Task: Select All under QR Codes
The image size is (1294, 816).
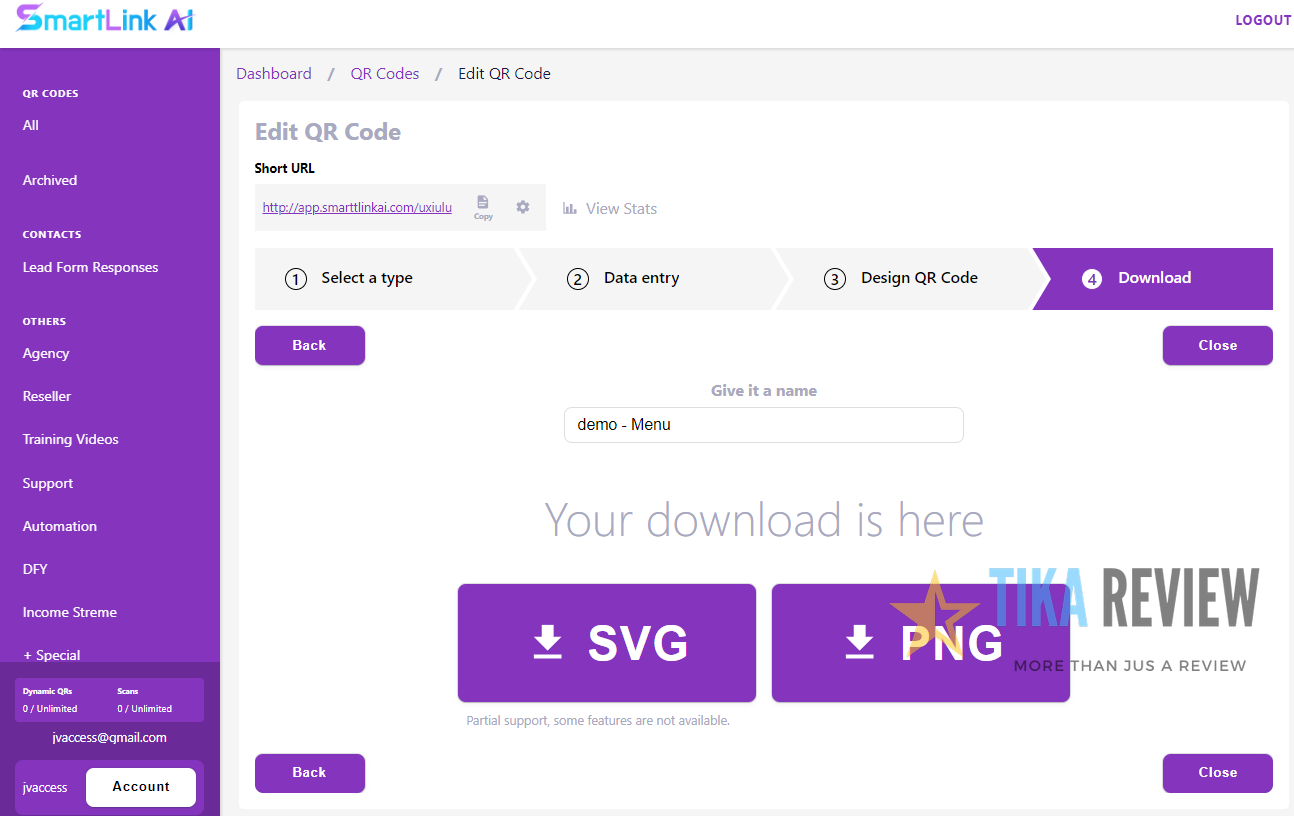Action: (30, 125)
